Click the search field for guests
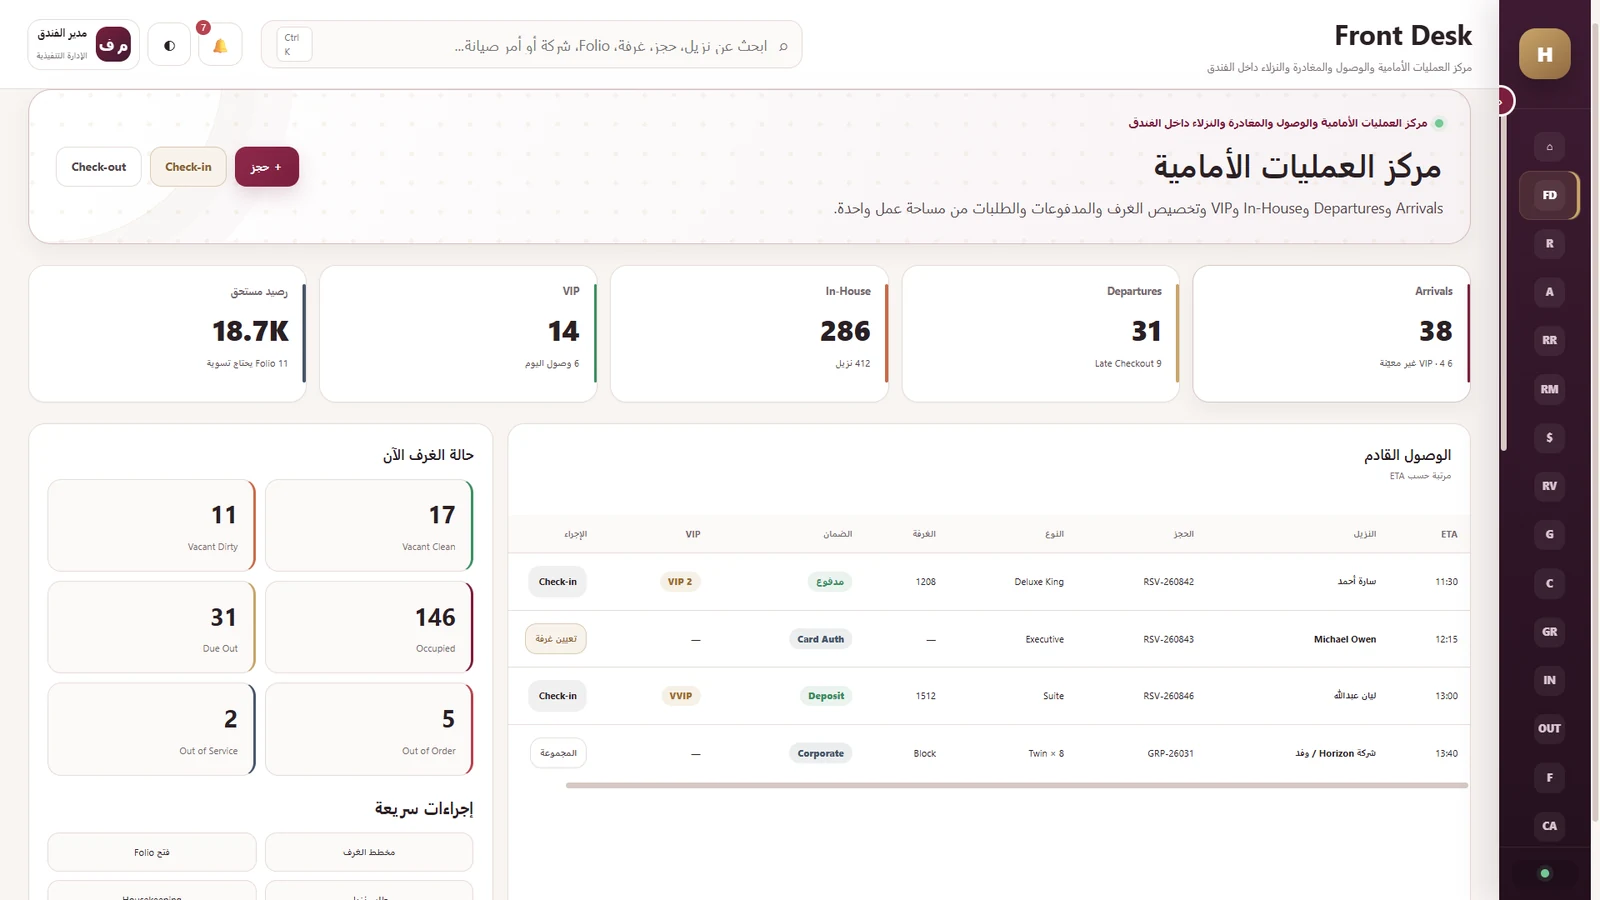This screenshot has height=900, width=1600. click(531, 45)
